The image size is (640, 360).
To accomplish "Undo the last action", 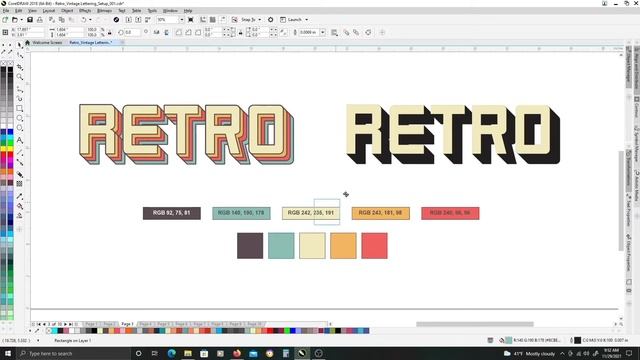I will (x=84, y=20).
